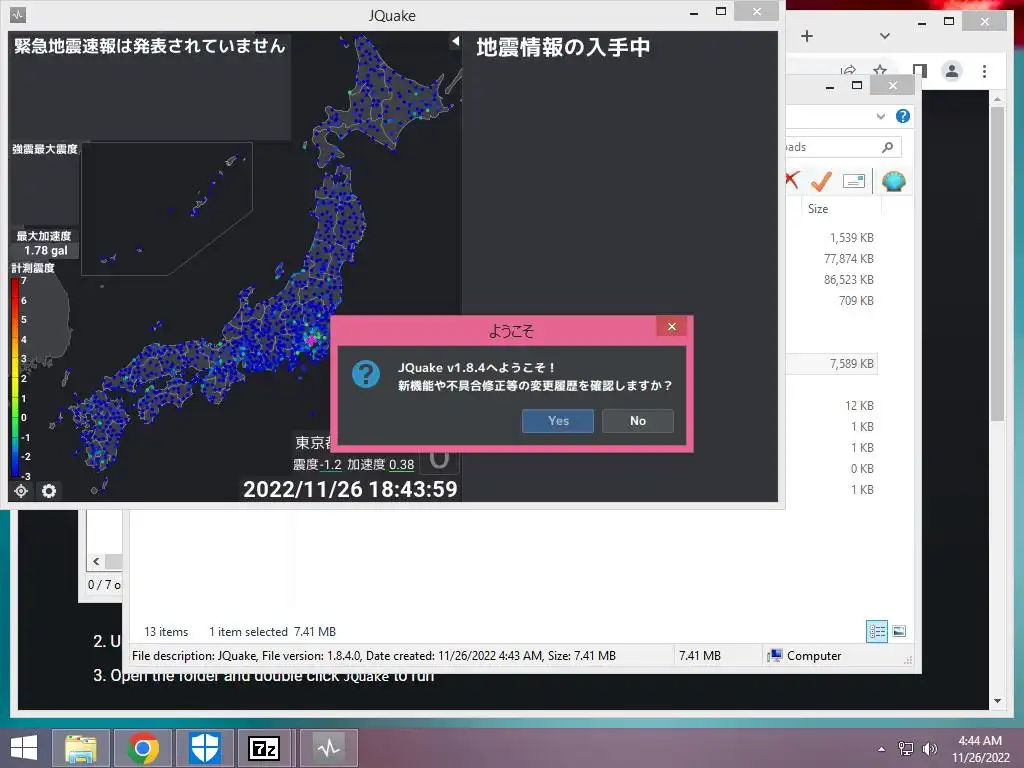Screen dimensions: 1024x768
Task: Open 7-Zip from taskbar
Action: 264,748
